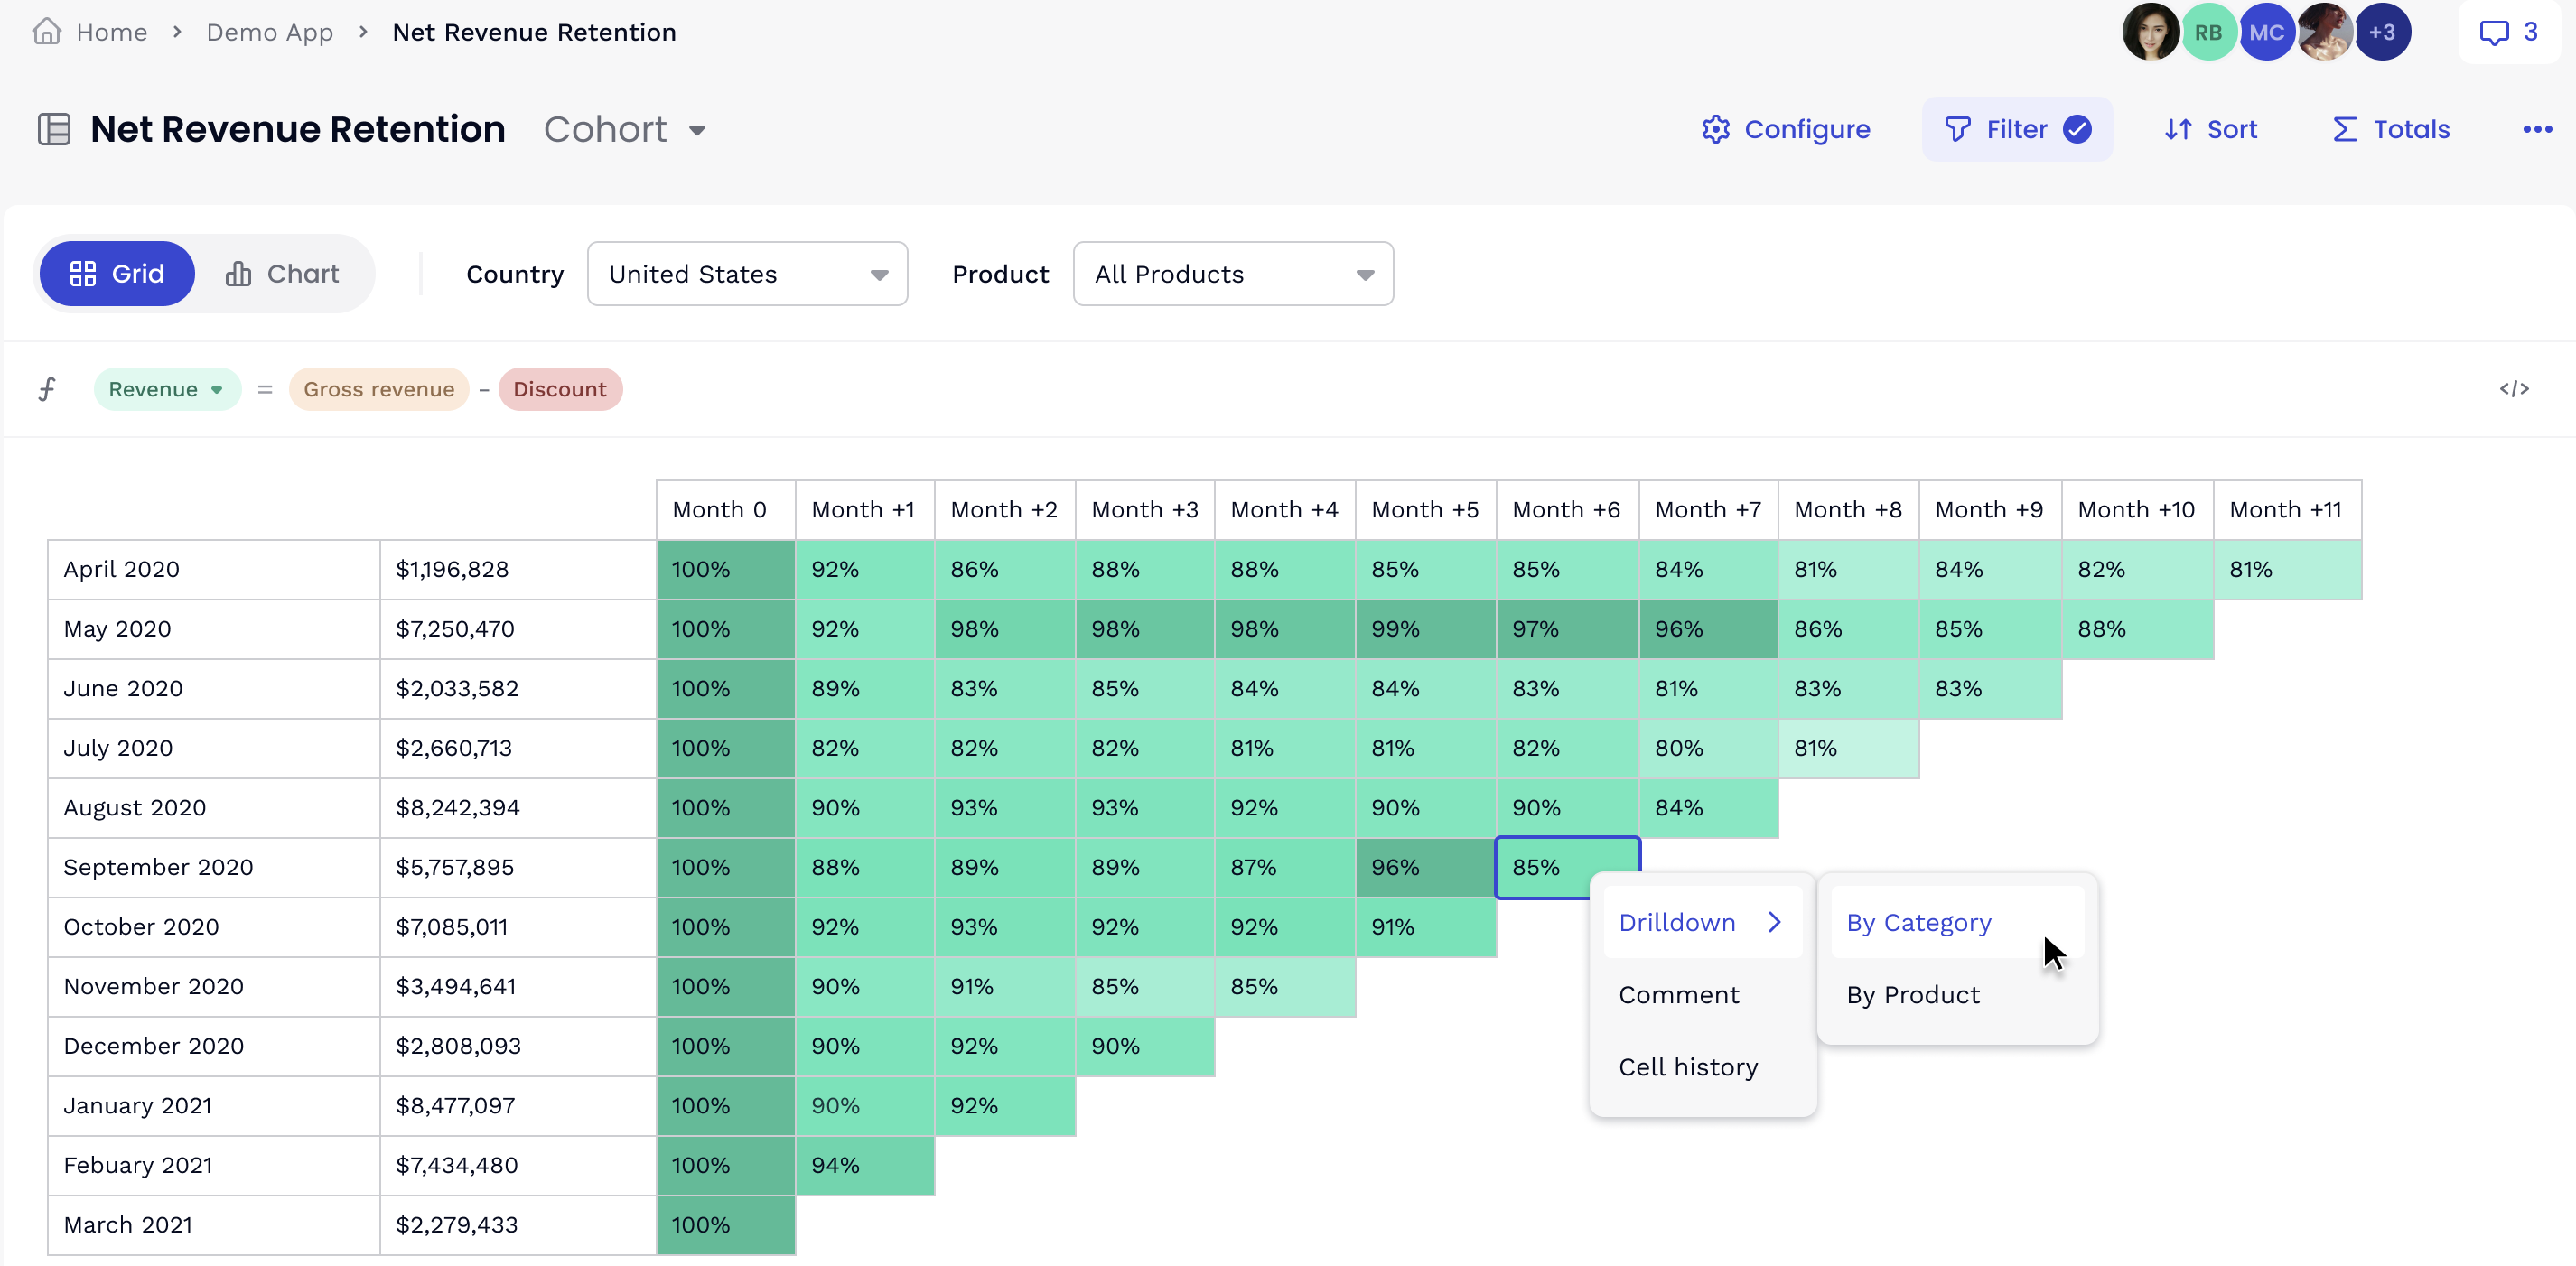Switch to Chart view
The image size is (2576, 1266).
point(283,274)
